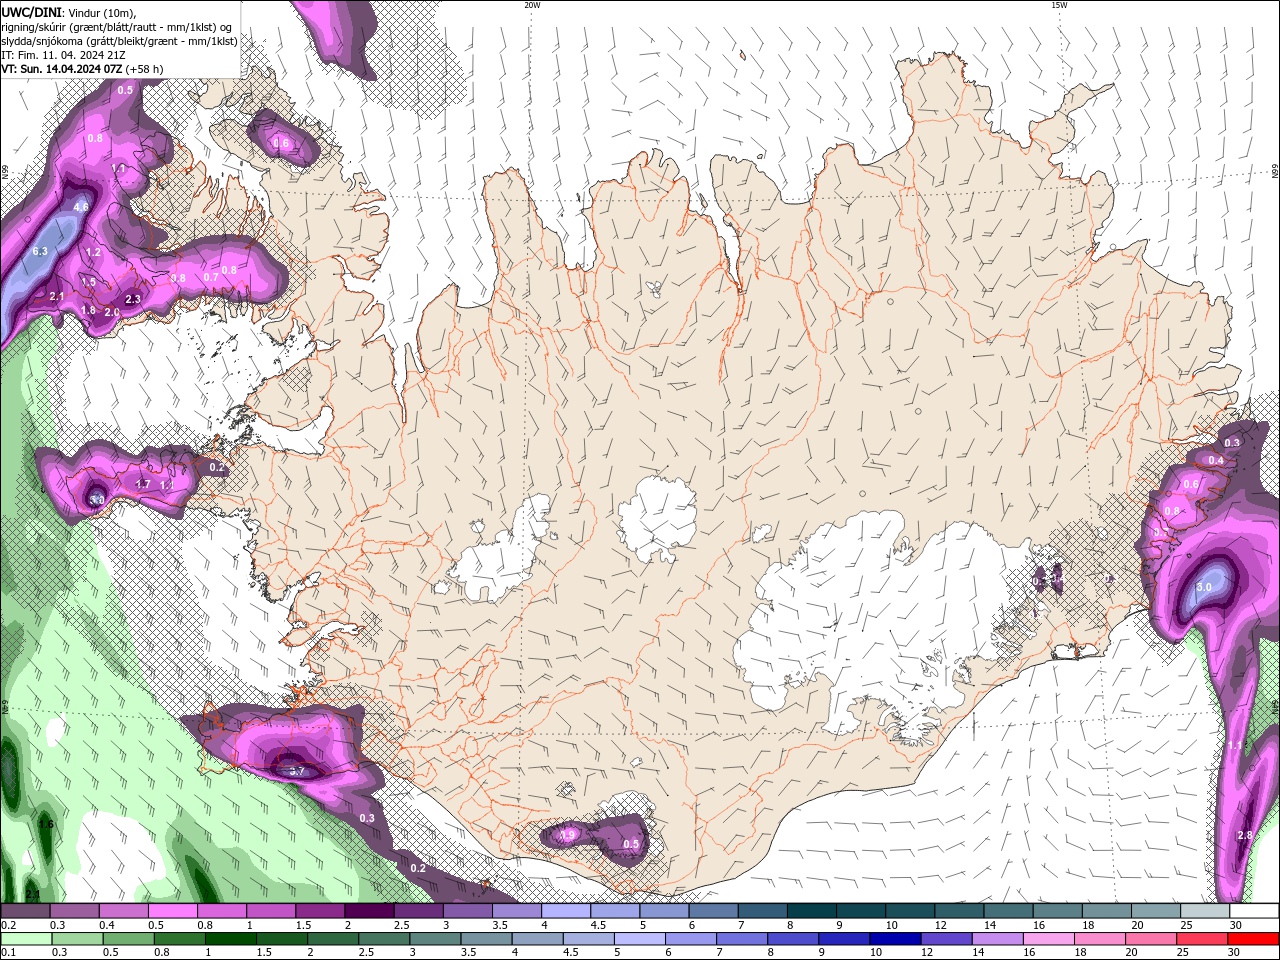Select the darkest purple 2 swatch, upper legend row

tap(369, 911)
